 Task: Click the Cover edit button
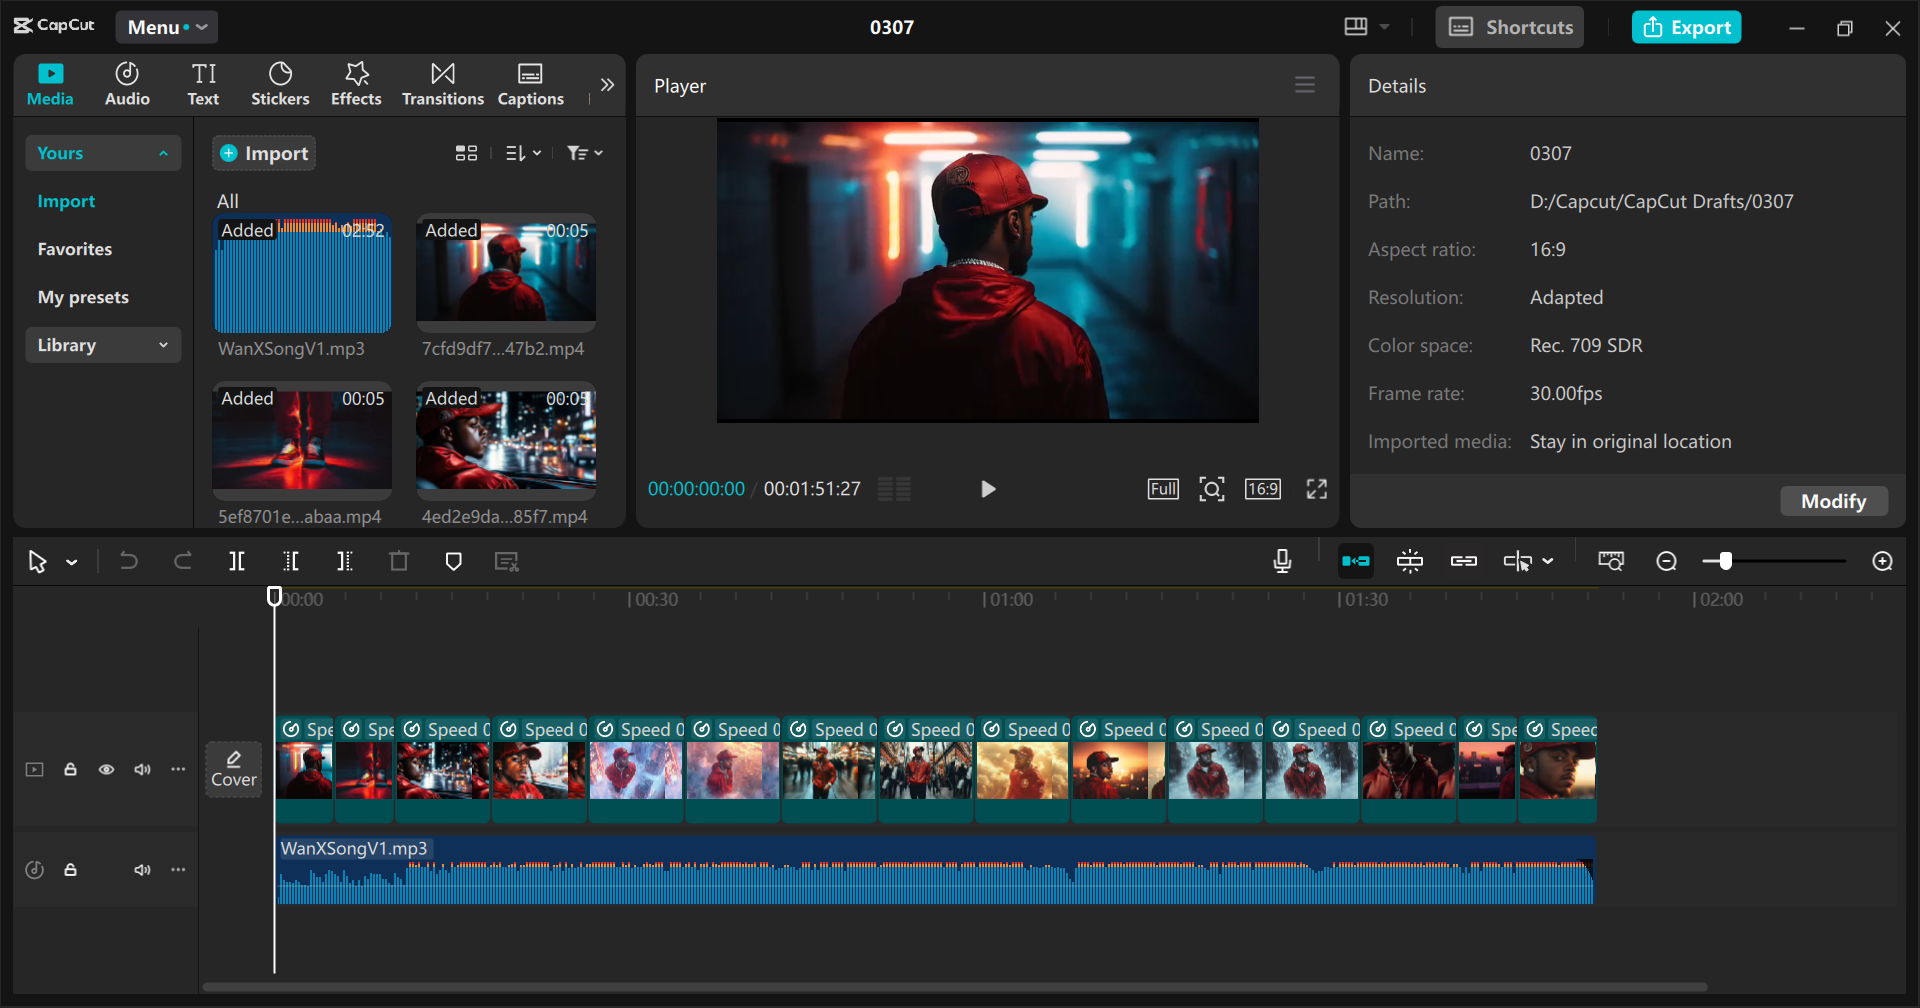click(234, 769)
